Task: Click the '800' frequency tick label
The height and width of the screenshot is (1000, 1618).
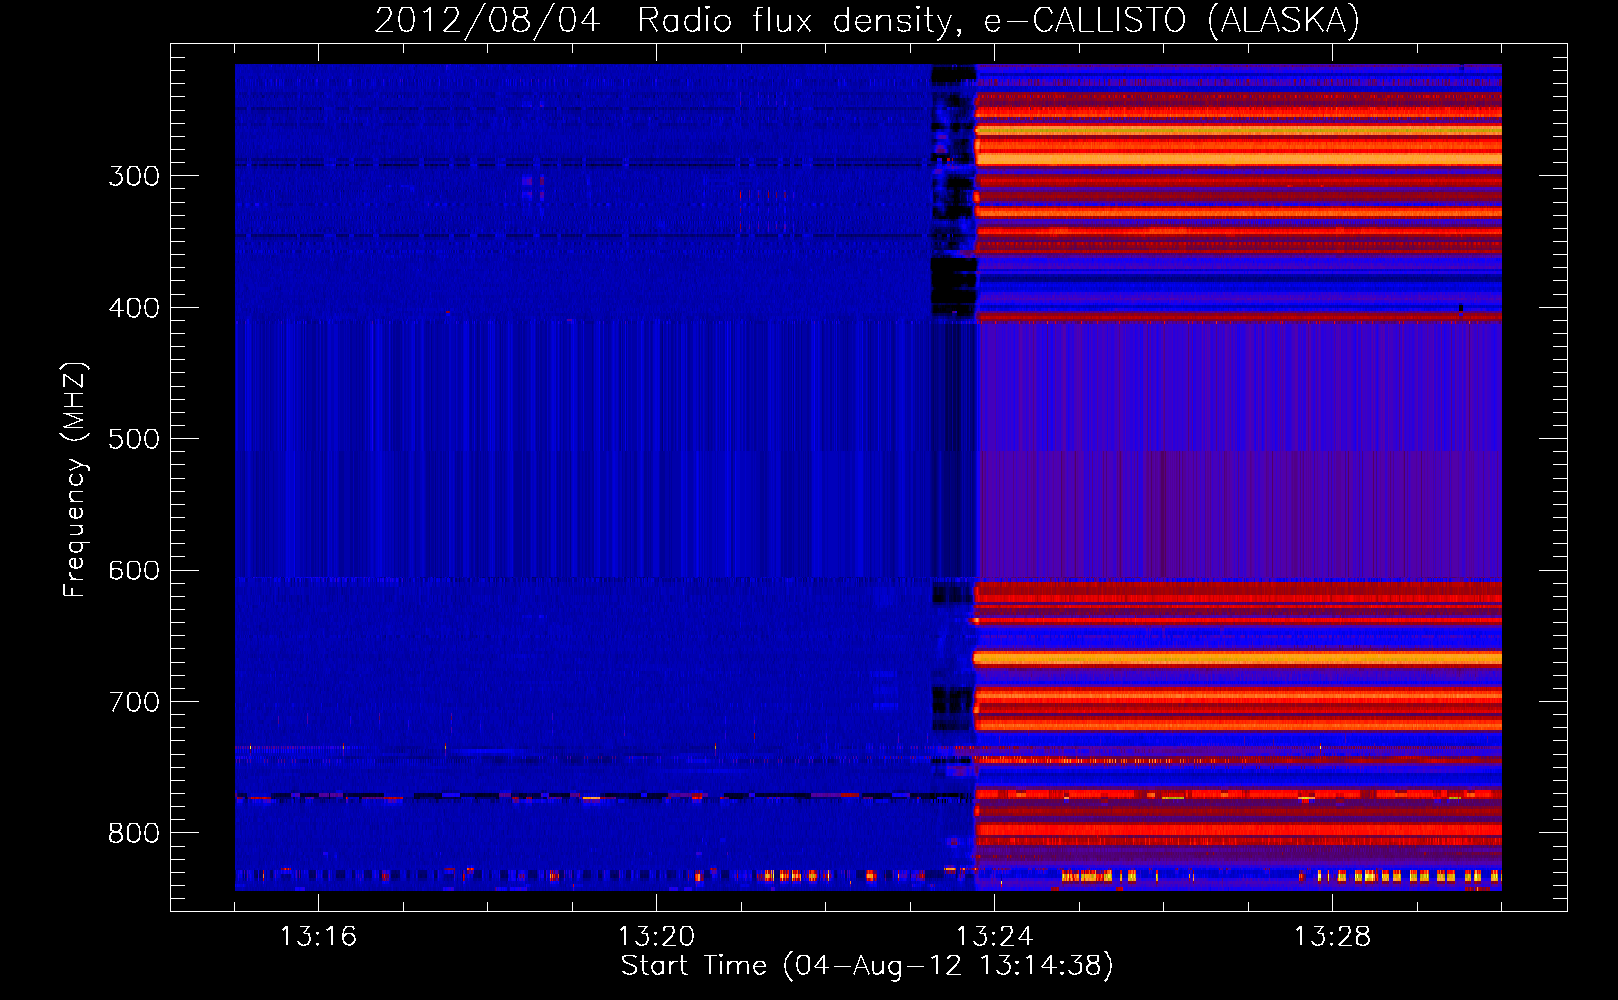Action: coord(134,833)
